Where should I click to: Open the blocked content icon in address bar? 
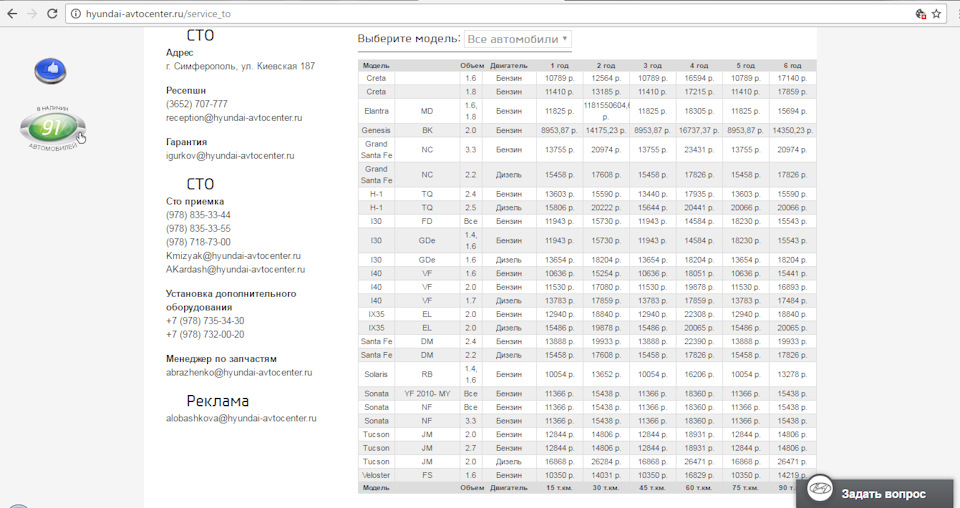920,13
